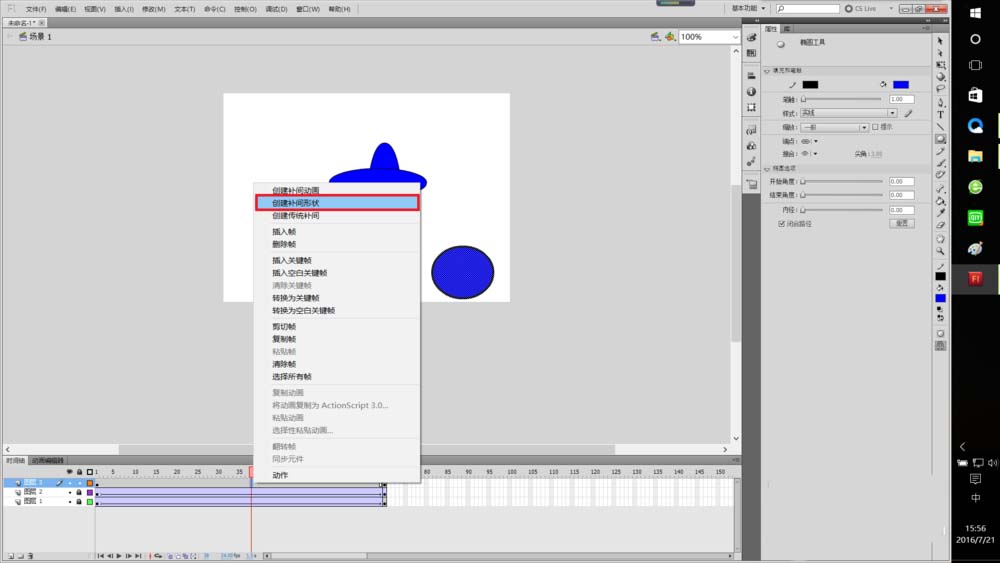Select the Bone tool
Screen dimensions: 1000x563
pyautogui.click(x=940, y=189)
